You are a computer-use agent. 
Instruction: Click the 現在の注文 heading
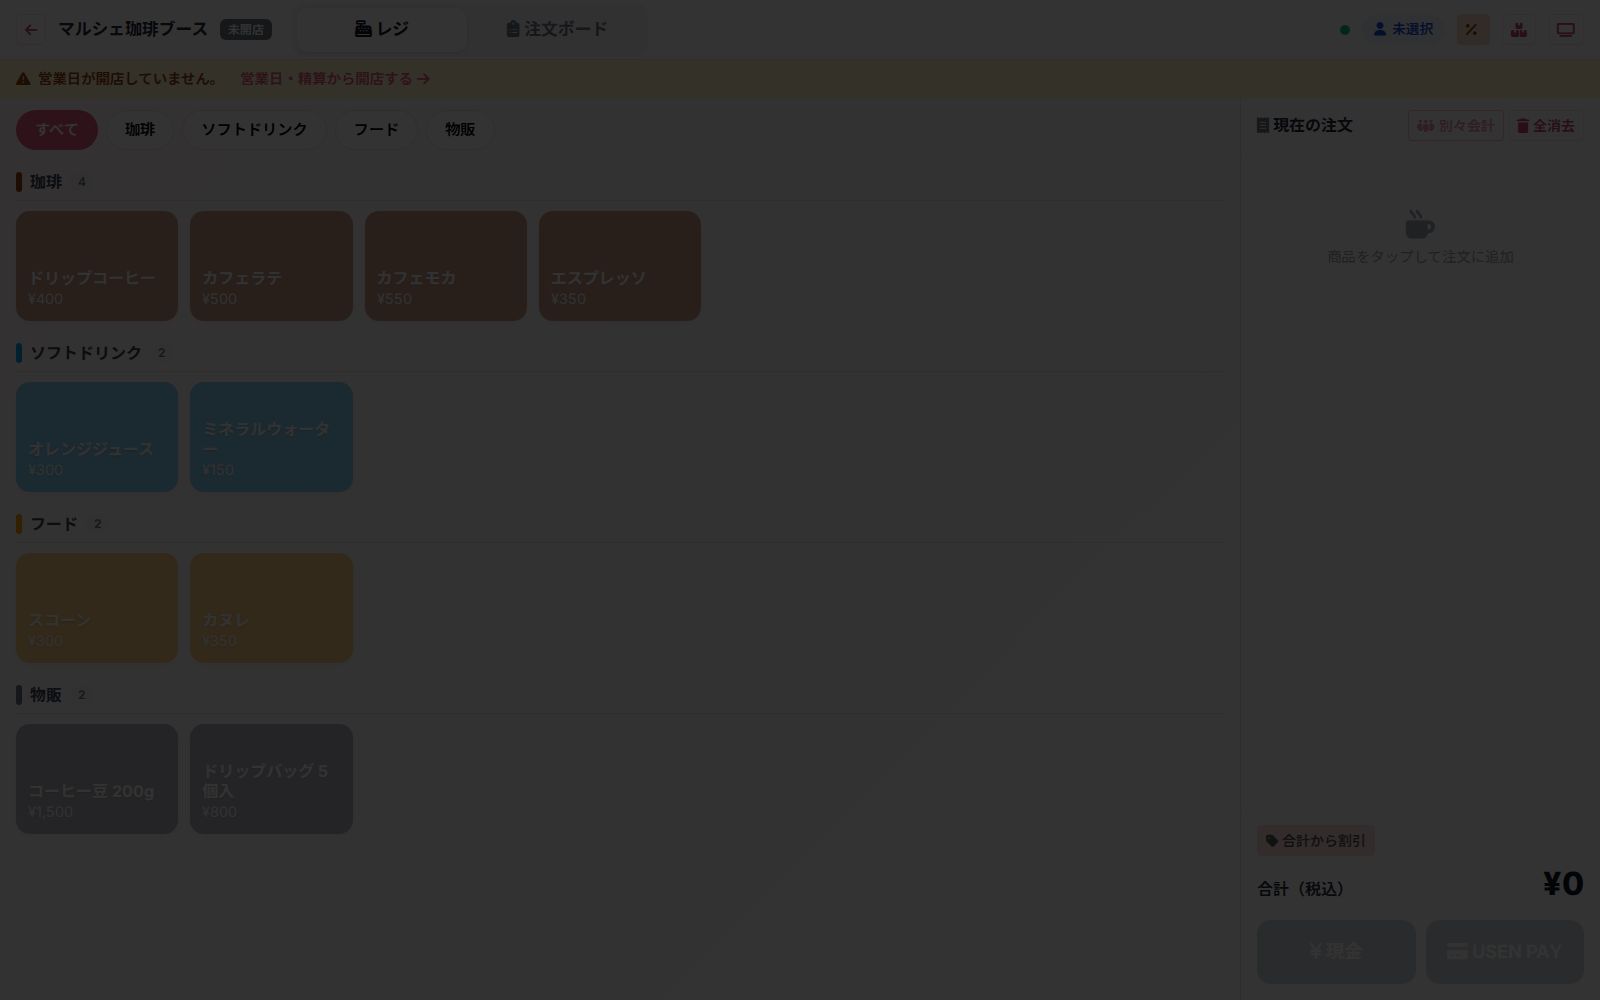pyautogui.click(x=1305, y=126)
